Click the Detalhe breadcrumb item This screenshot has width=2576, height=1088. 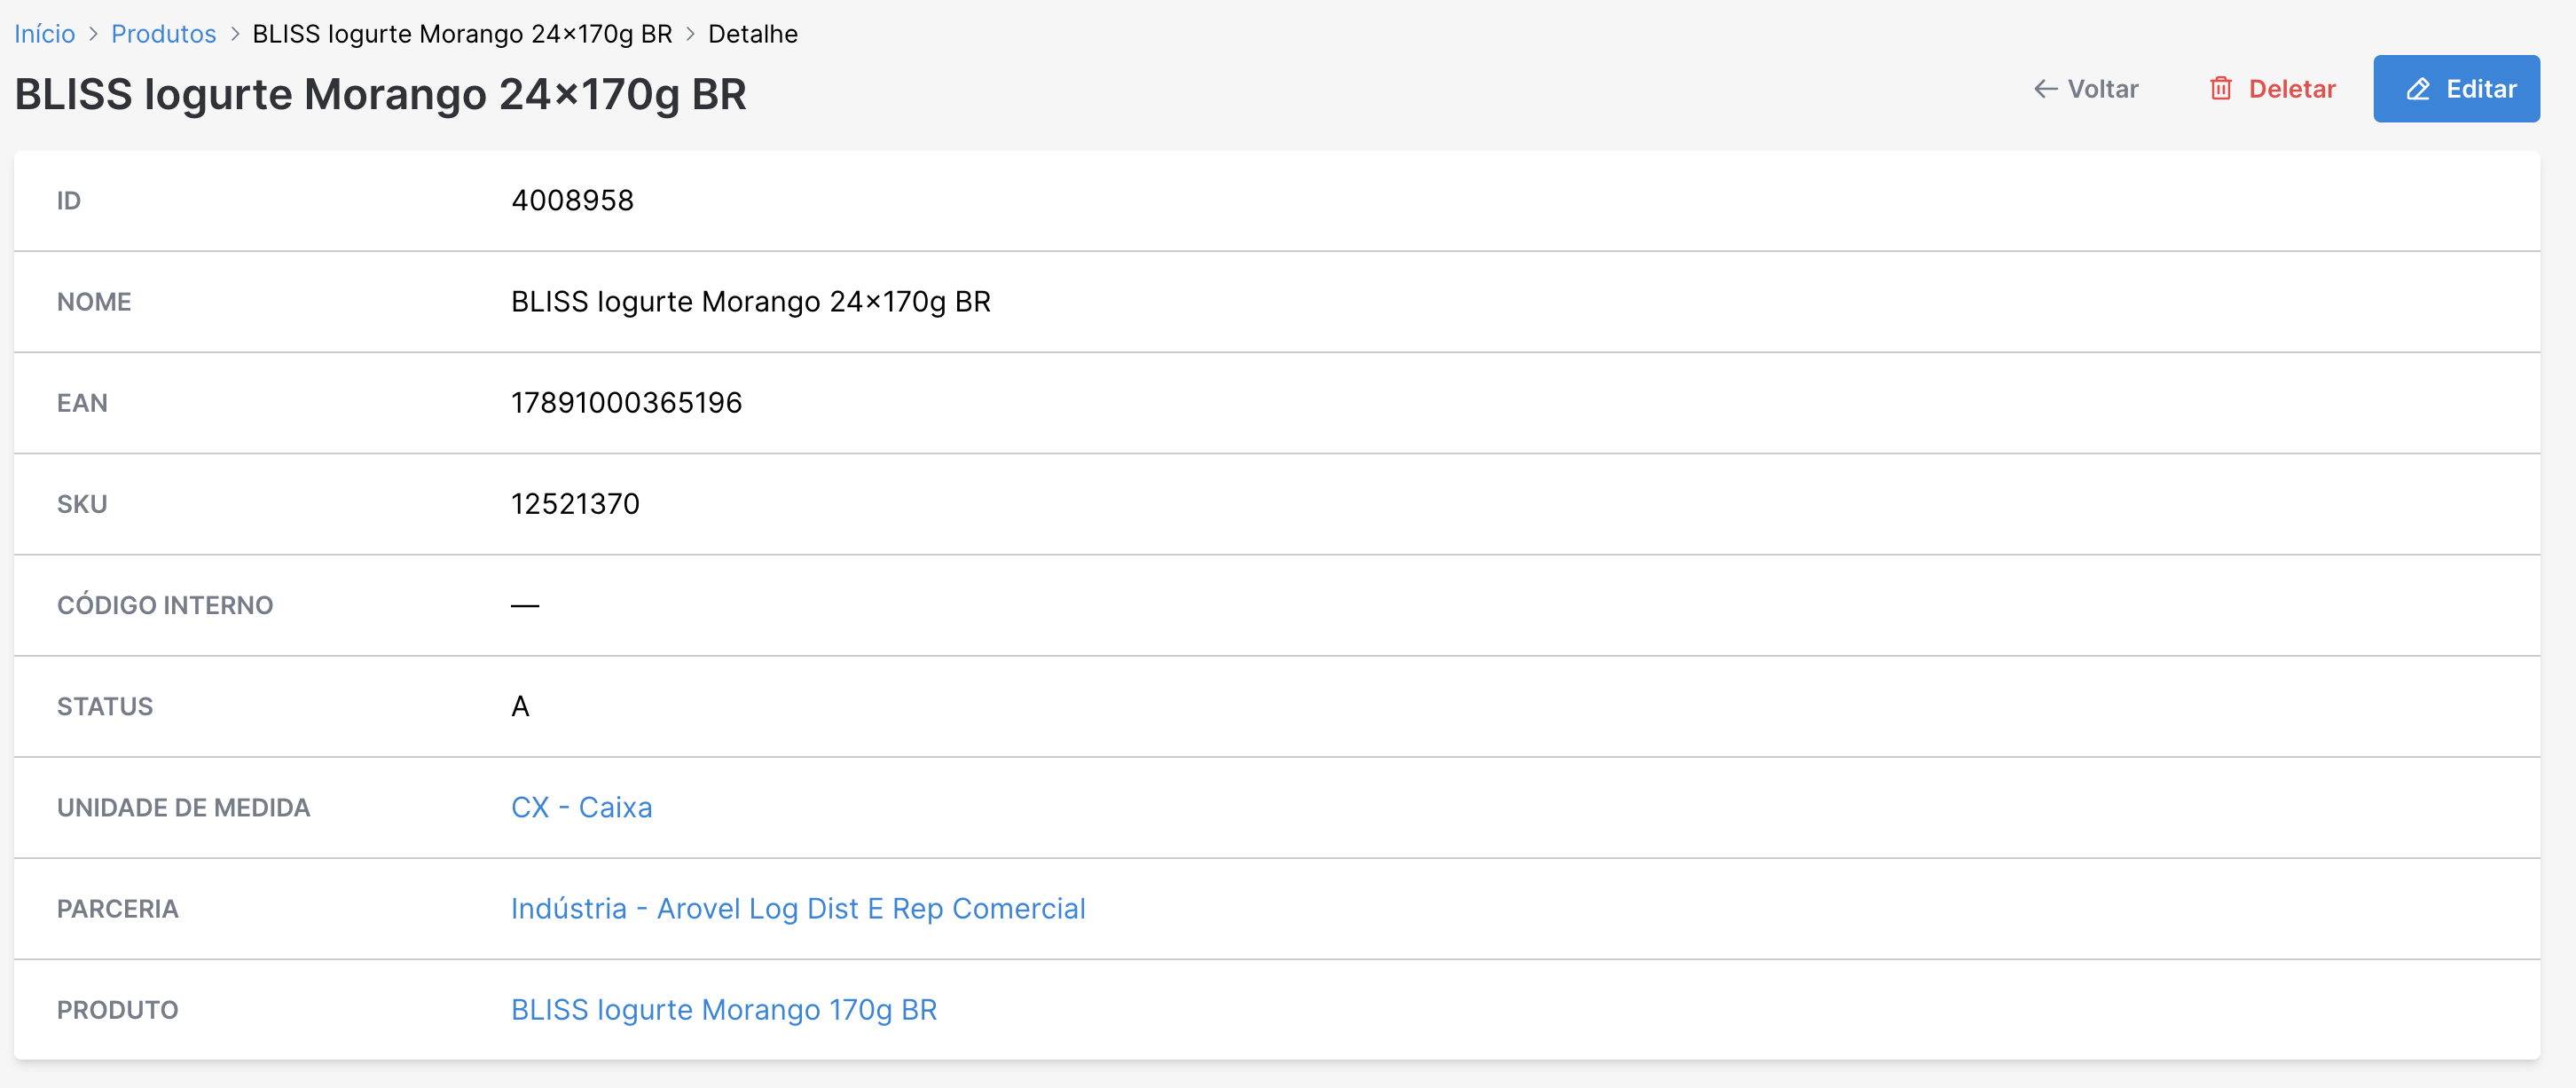752,34
